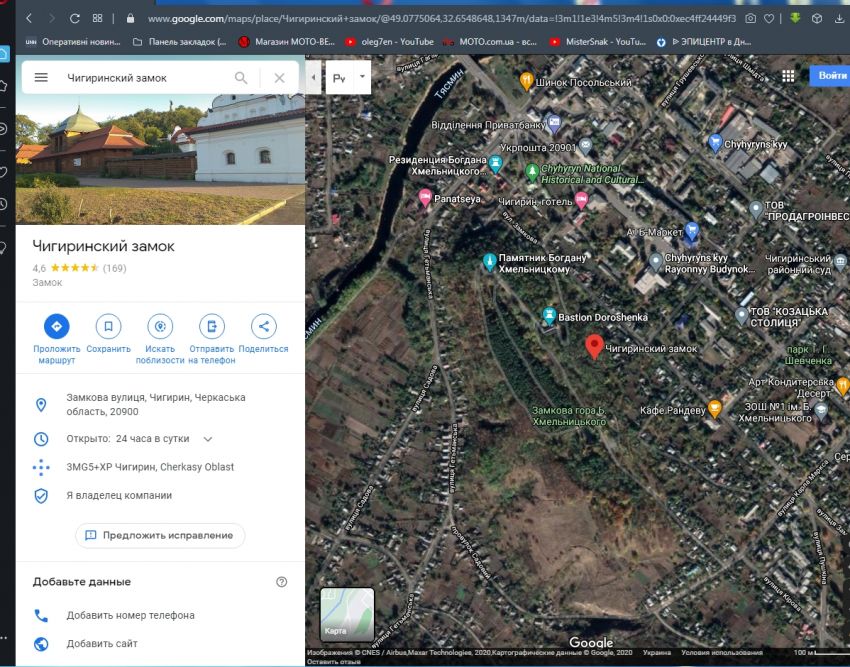Click the Chyhyryns'kyy Rayonnyy Budynok marker
Image resolution: width=850 pixels, height=667 pixels.
click(x=656, y=262)
